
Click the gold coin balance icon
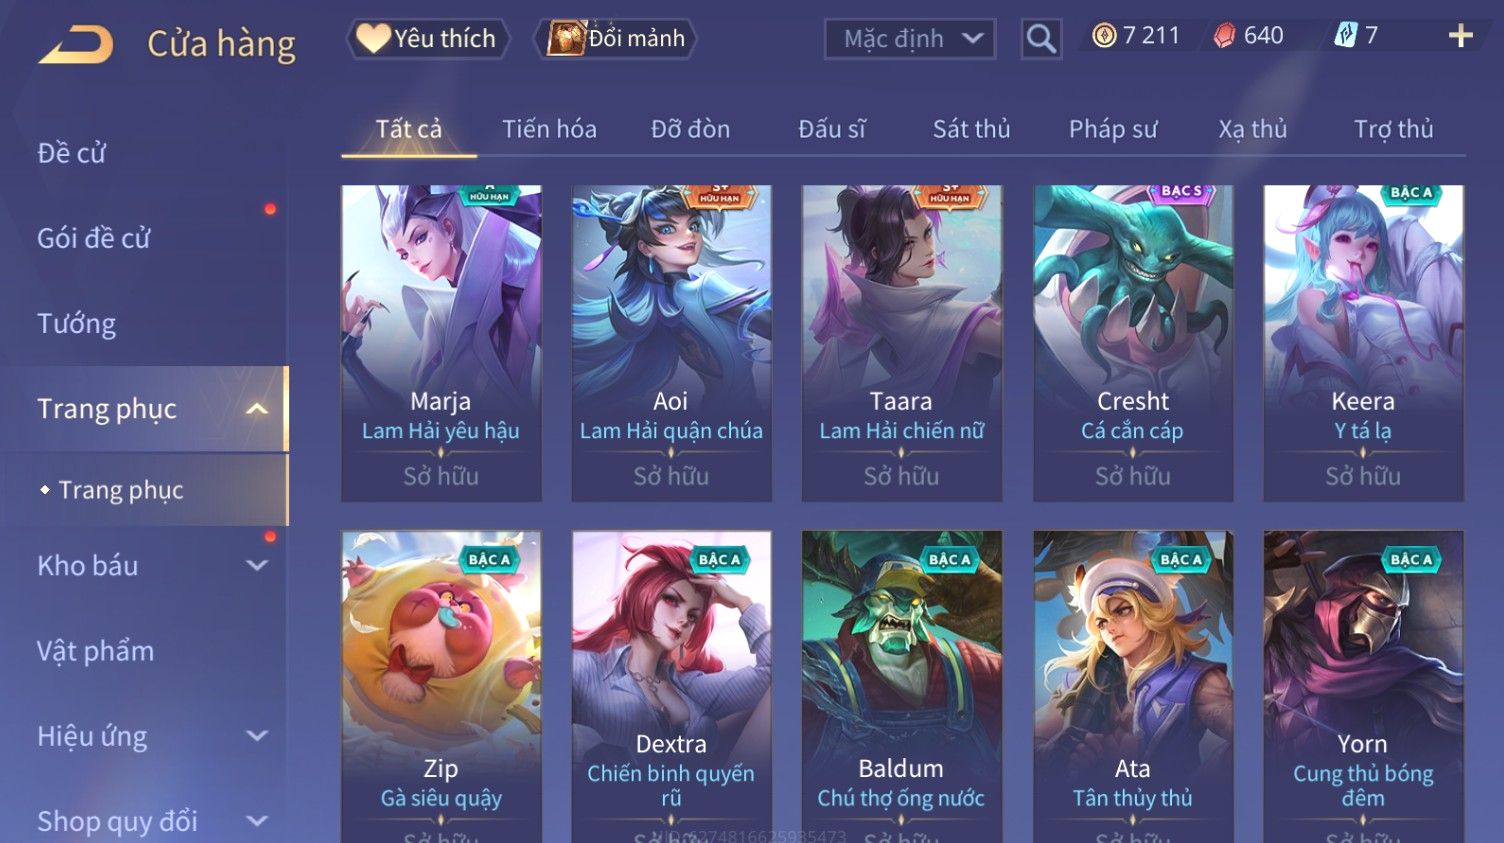tap(1104, 36)
